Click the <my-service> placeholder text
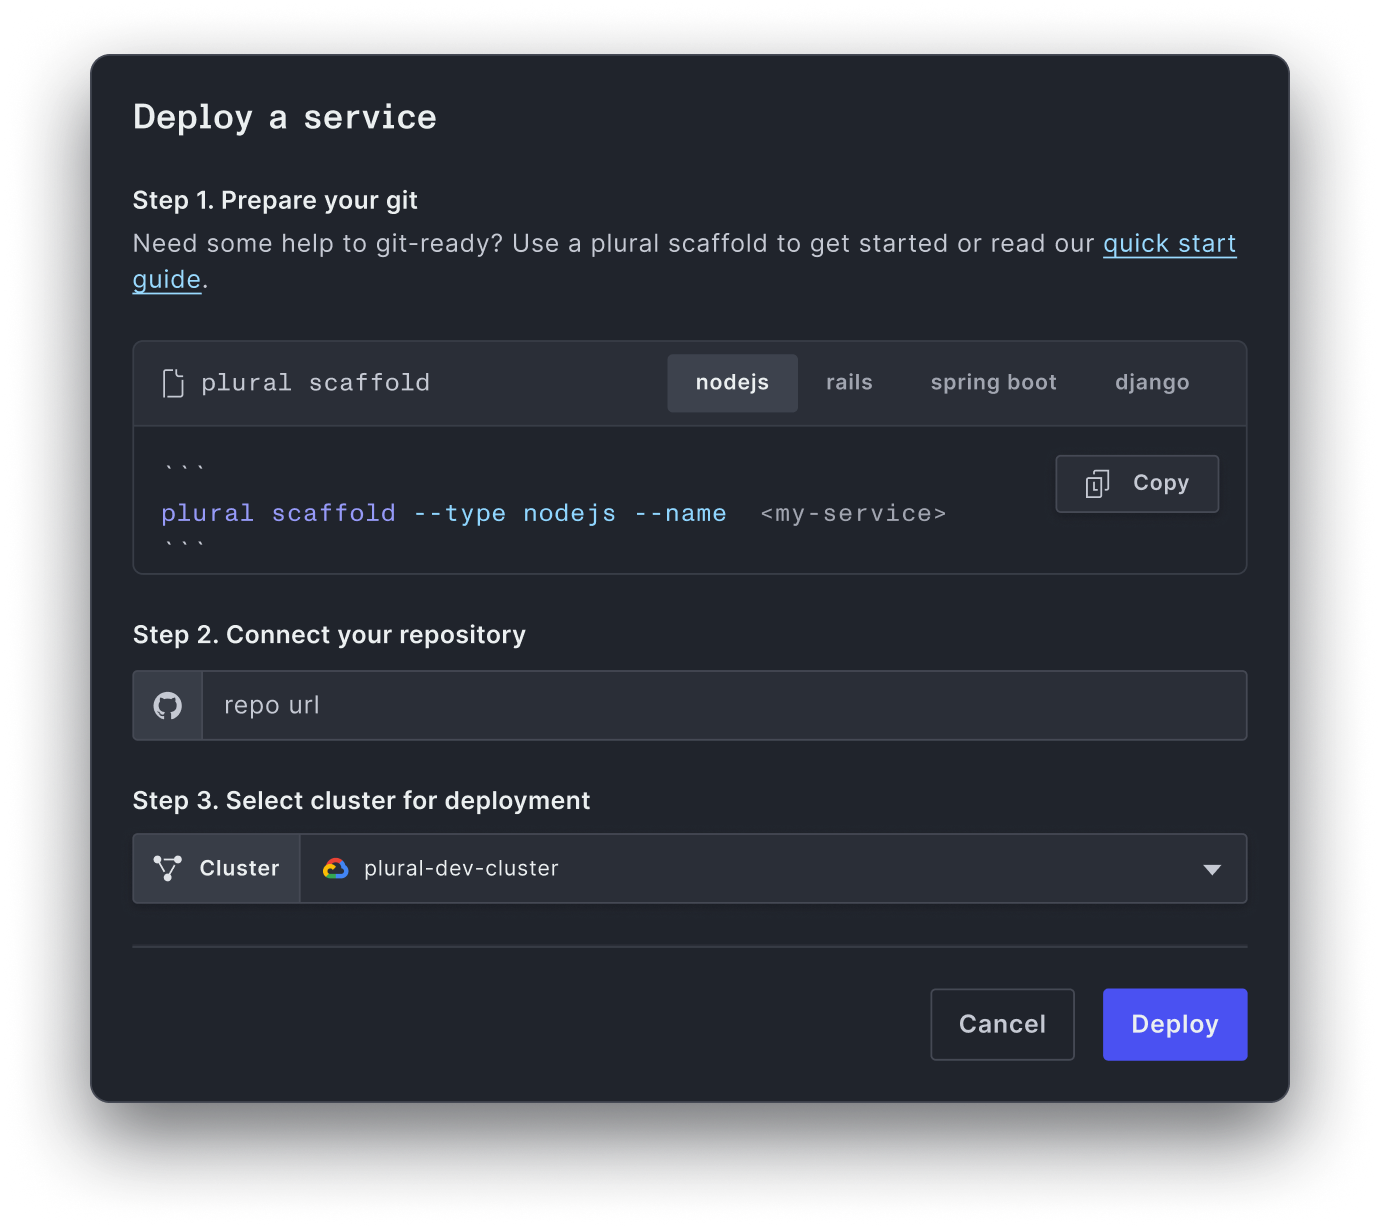This screenshot has height=1226, width=1378. [x=853, y=514]
